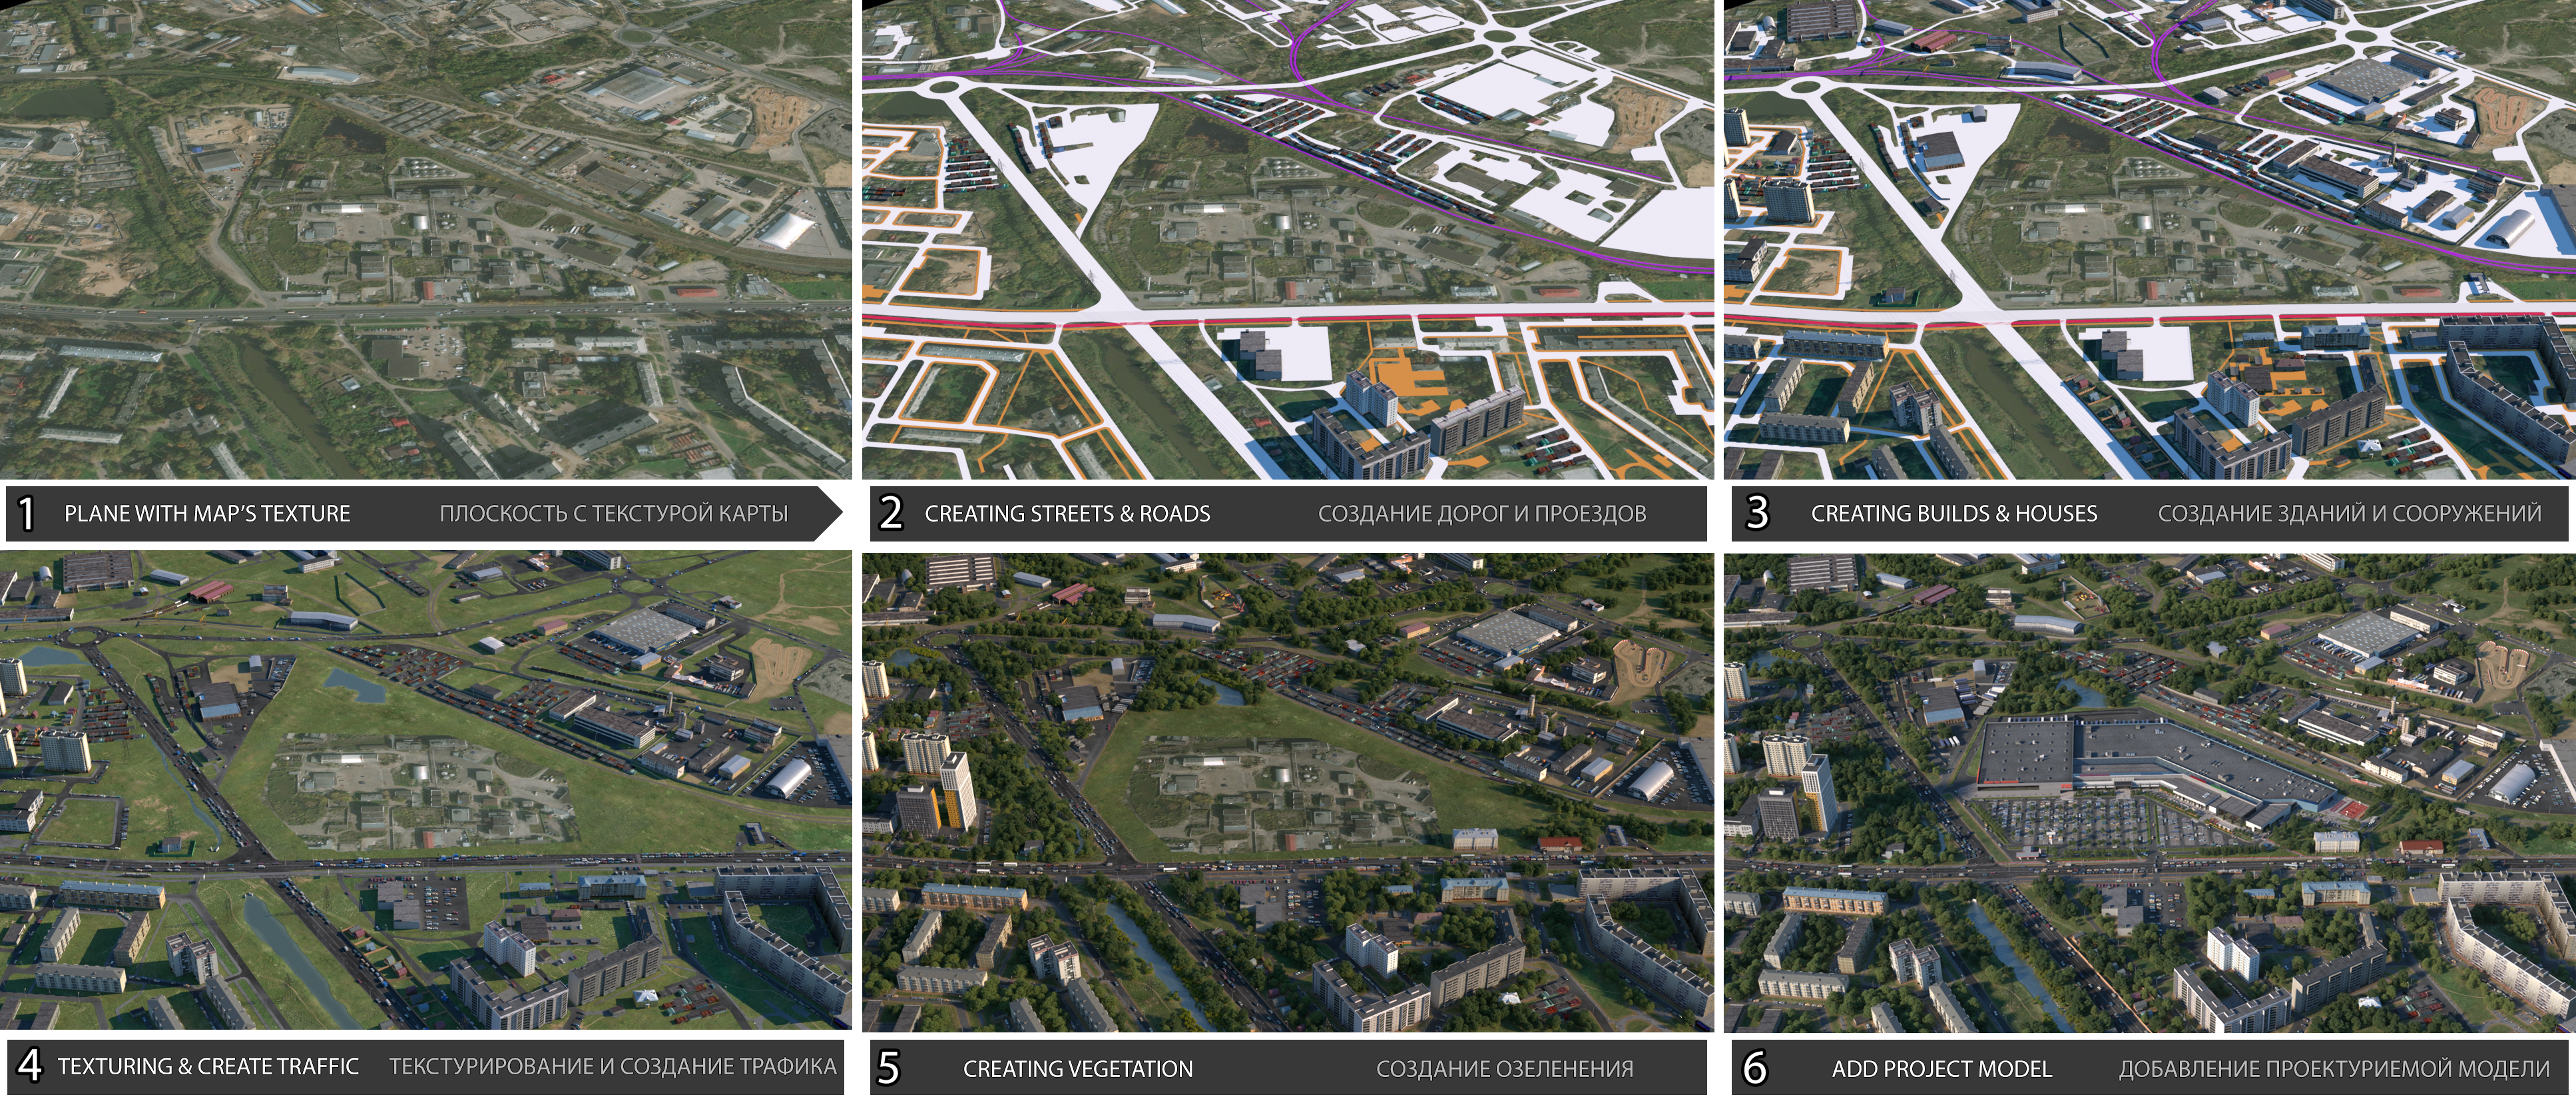Select the streets and roads stage image
Screen dimensions: 2576x1105
click(x=1287, y=240)
